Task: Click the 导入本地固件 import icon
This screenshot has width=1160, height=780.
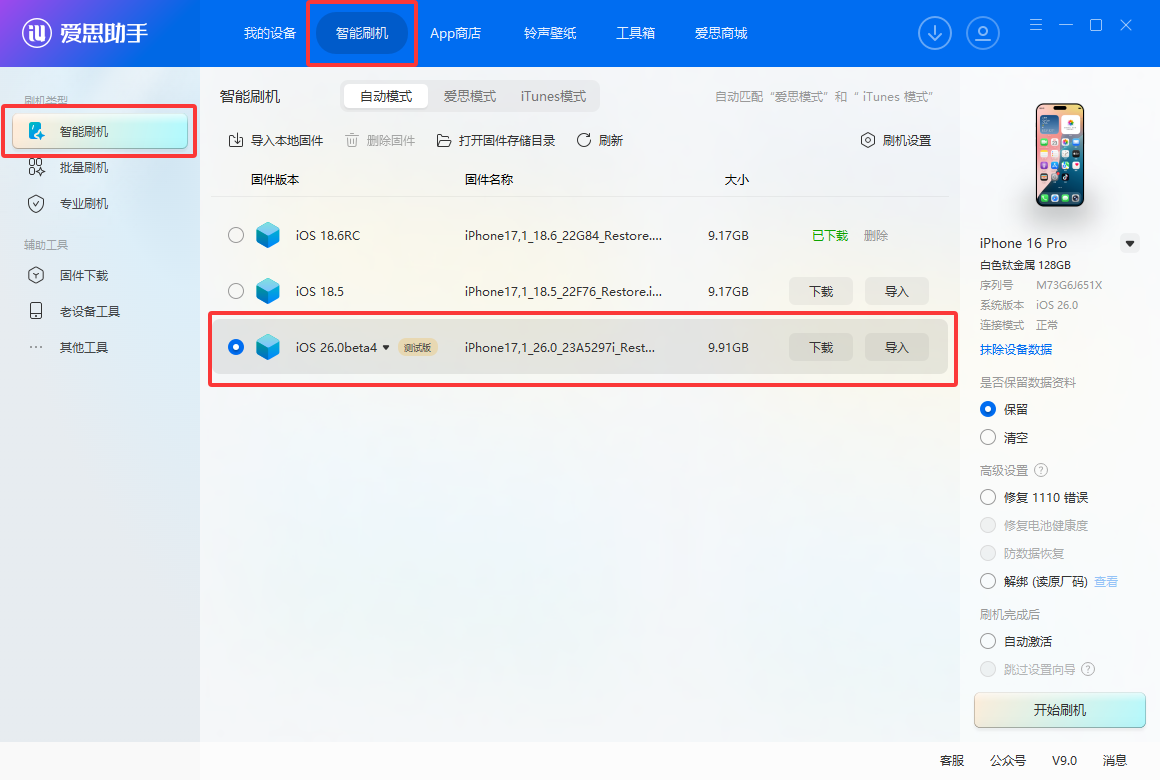Action: 236,140
